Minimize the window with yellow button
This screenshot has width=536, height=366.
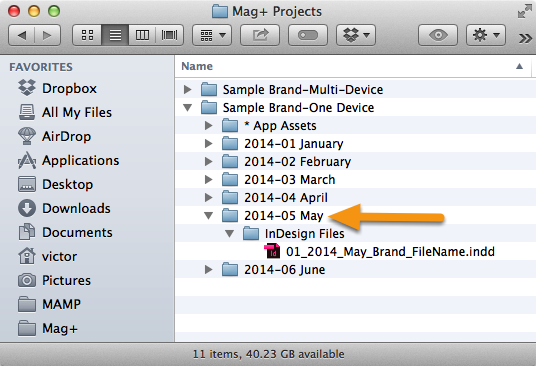(x=34, y=11)
